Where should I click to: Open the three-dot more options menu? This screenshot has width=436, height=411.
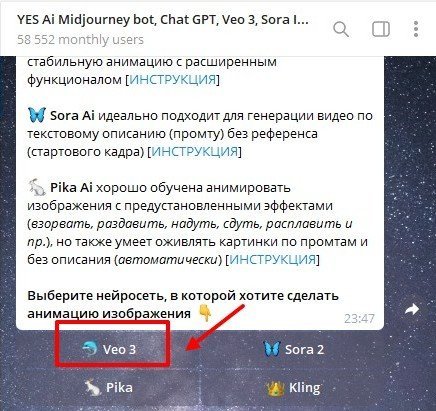pos(416,29)
